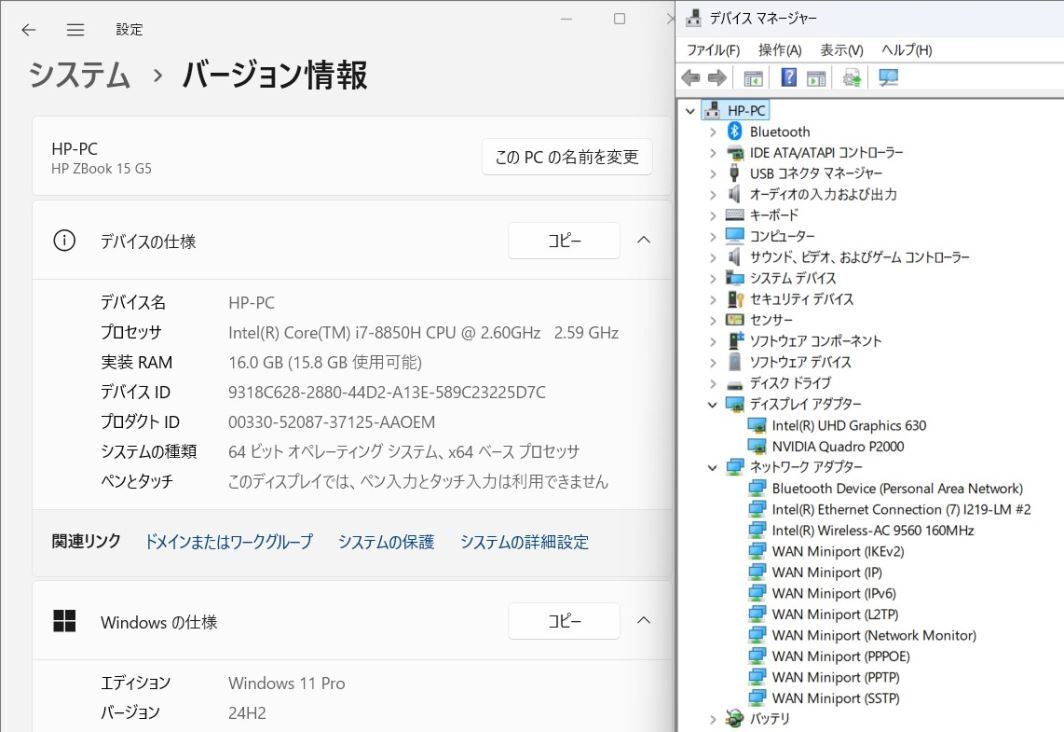The image size is (1064, 732).
Task: Select NVIDIA Quadro P2000 adapter
Action: [x=837, y=446]
